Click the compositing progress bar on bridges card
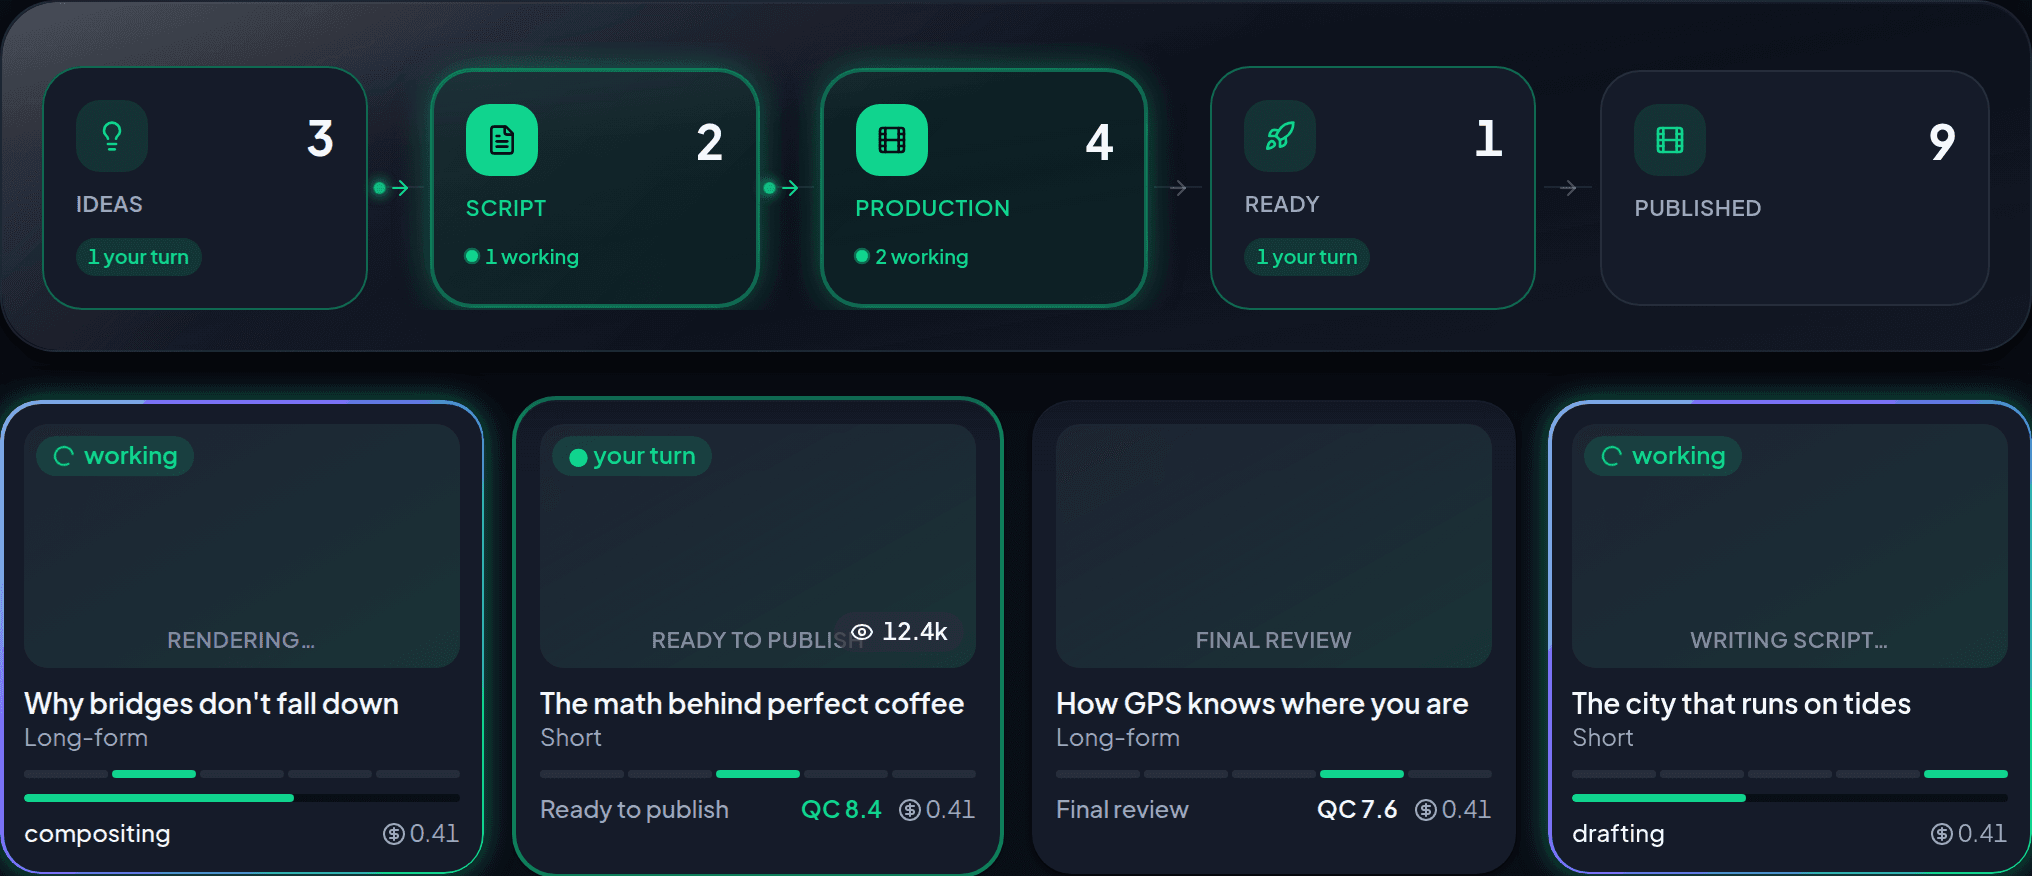Viewport: 2032px width, 876px height. pos(242,798)
